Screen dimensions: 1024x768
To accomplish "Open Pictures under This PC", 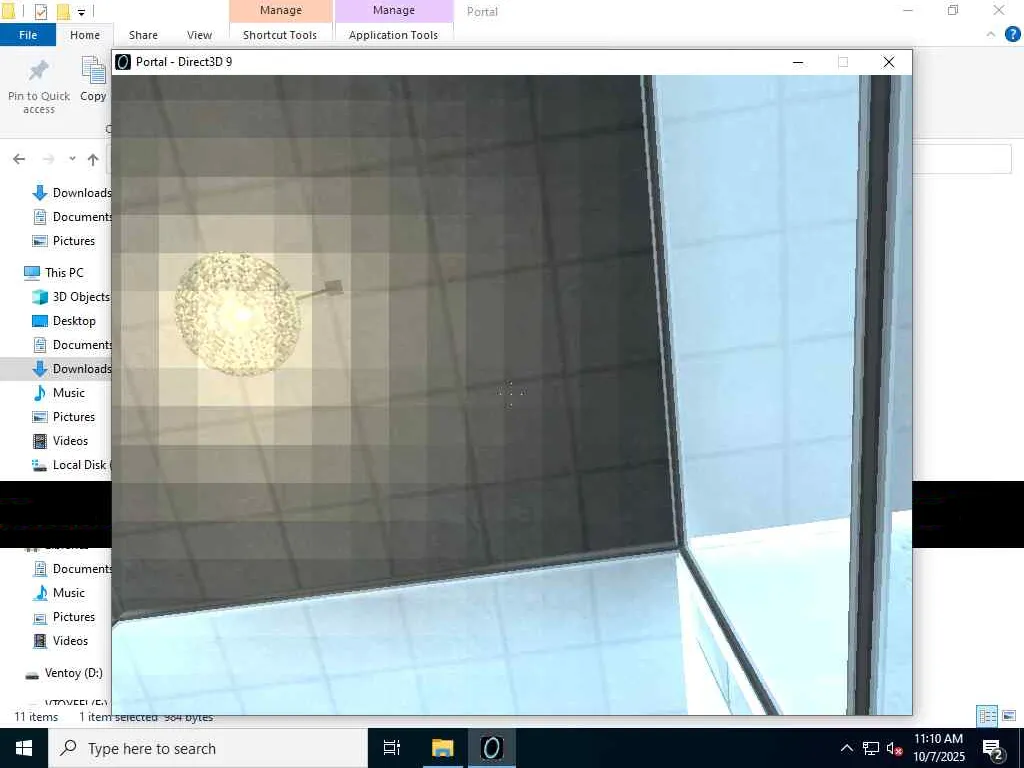I will click(x=63, y=417).
